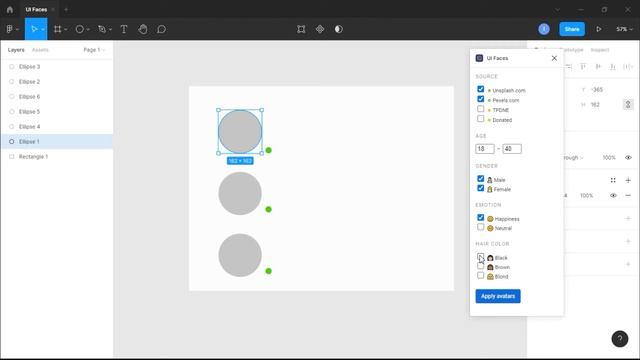Click the constrain proportions lock icon

click(628, 104)
